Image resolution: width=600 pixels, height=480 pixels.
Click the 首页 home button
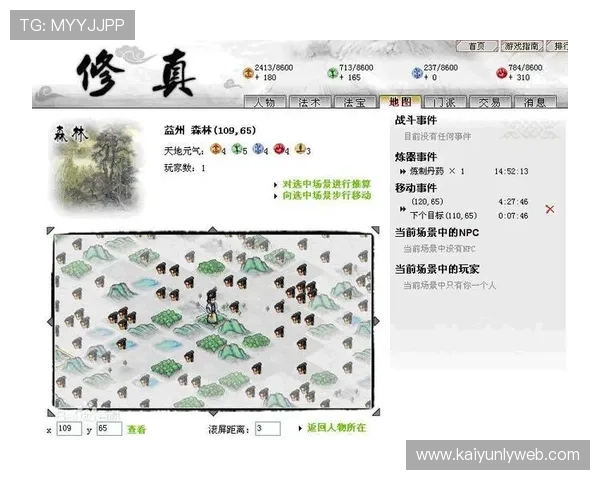click(x=477, y=46)
